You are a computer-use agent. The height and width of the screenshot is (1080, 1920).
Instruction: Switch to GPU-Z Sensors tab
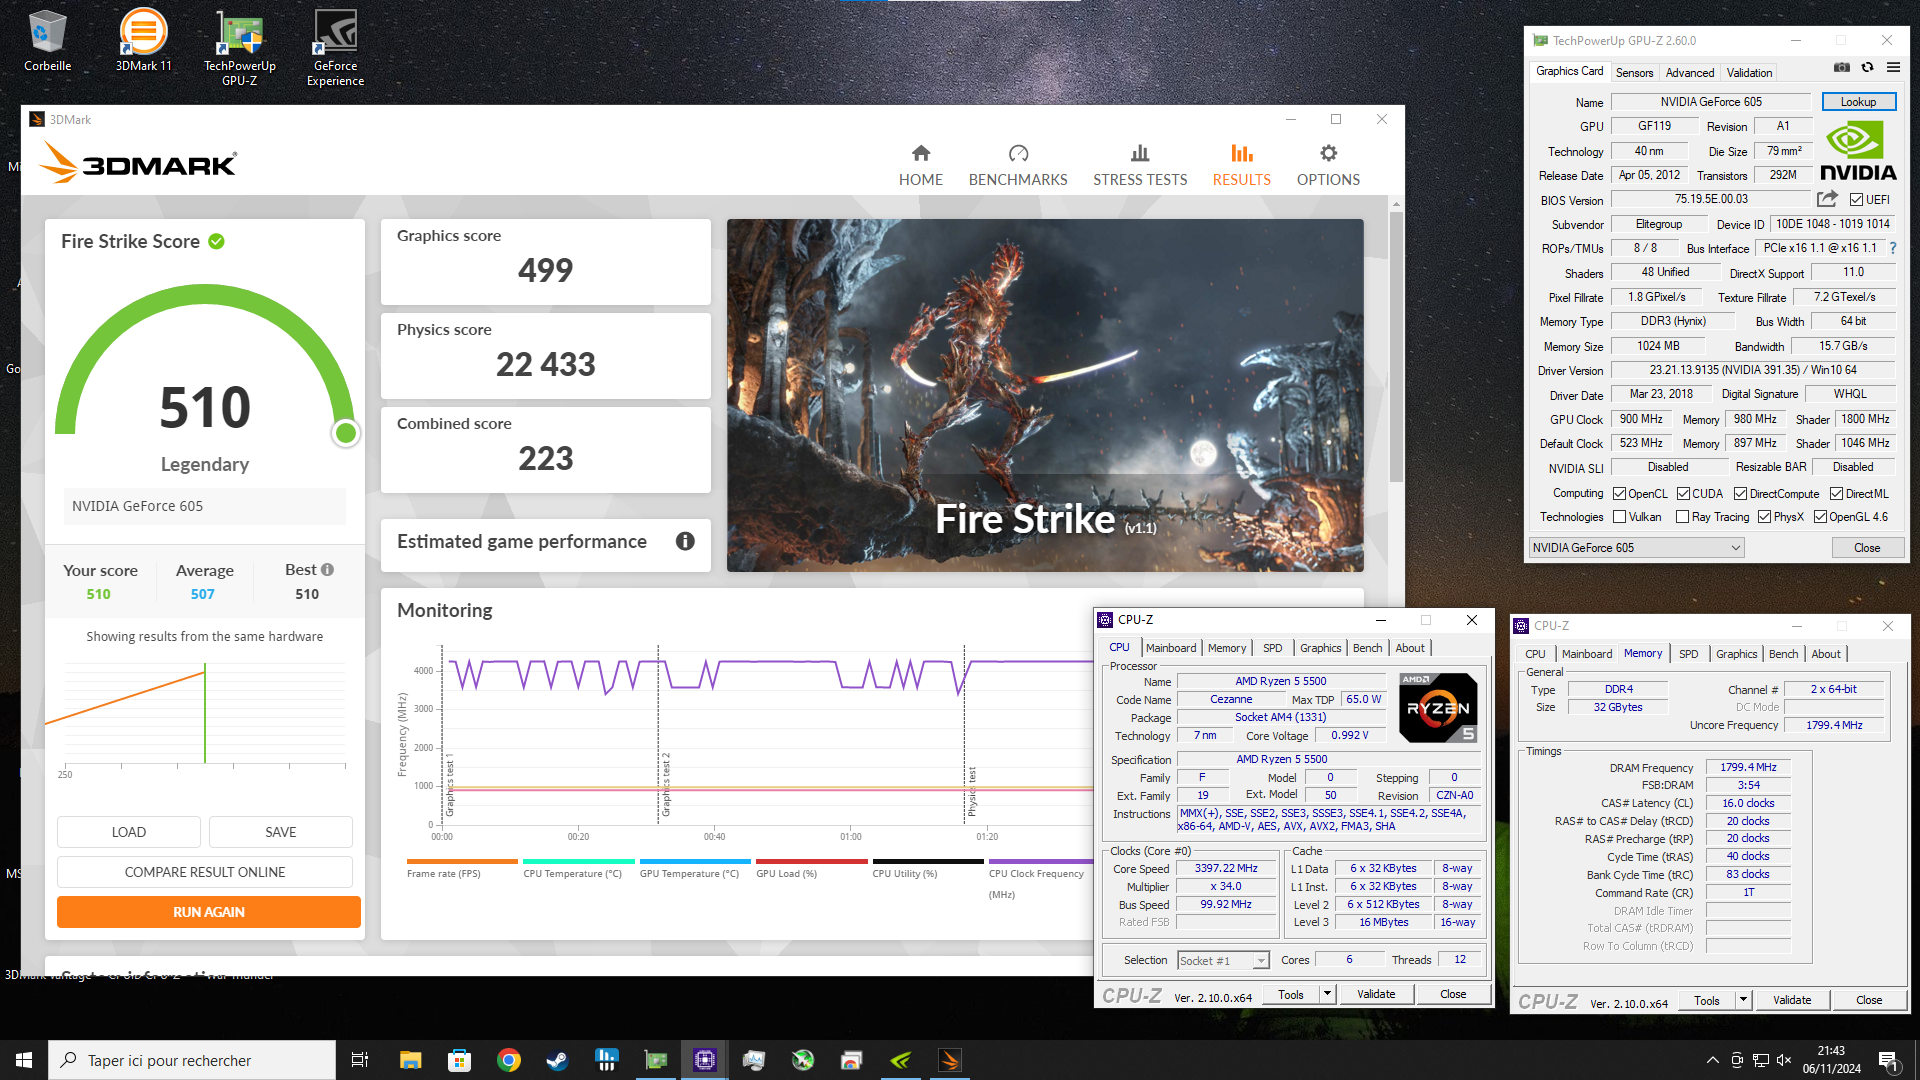1634,73
